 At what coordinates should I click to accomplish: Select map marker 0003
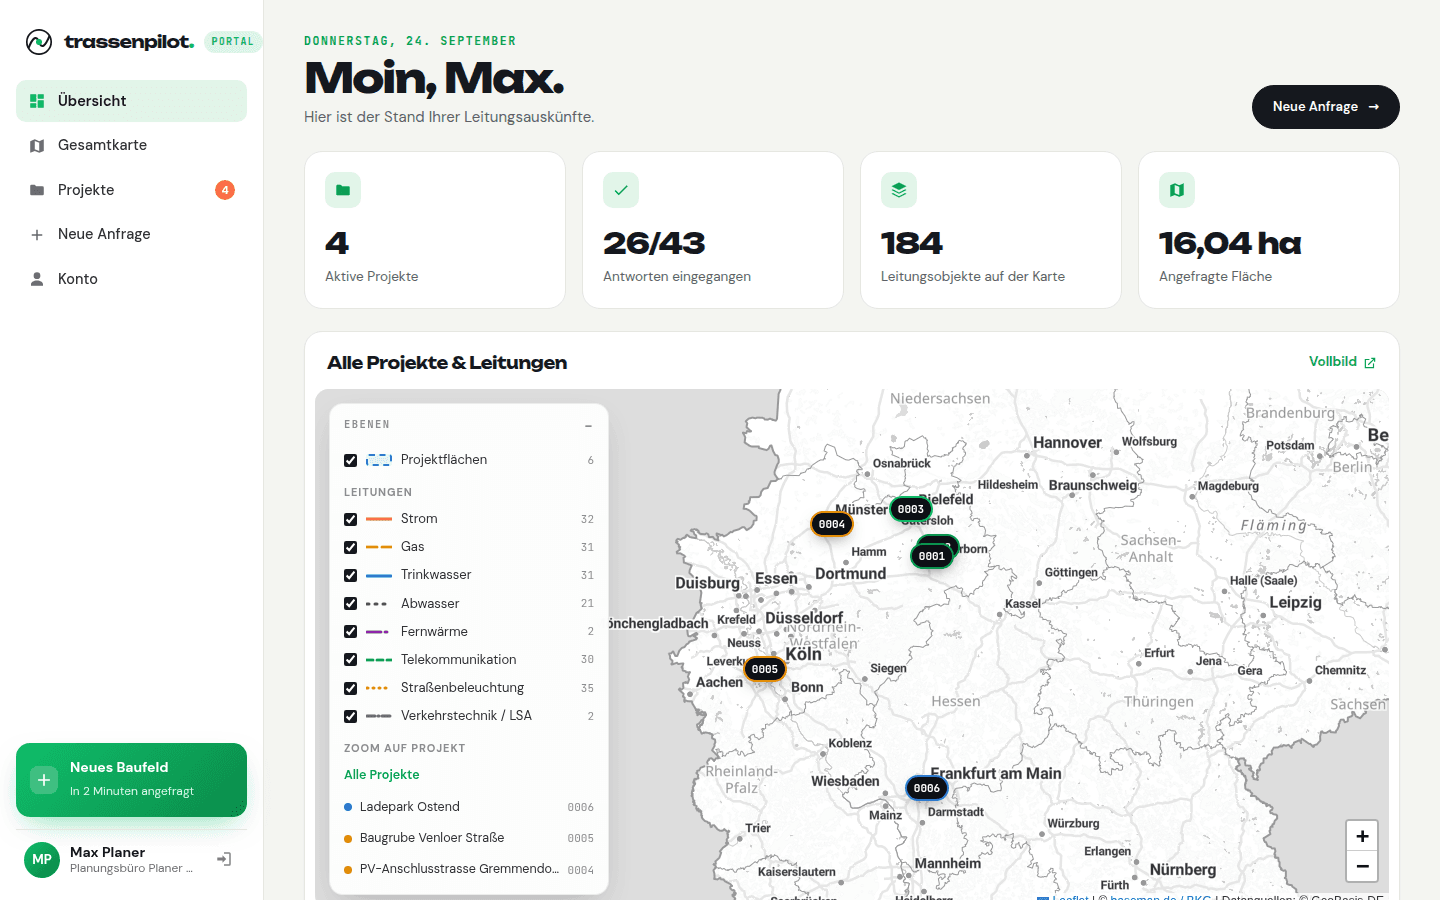click(x=911, y=509)
